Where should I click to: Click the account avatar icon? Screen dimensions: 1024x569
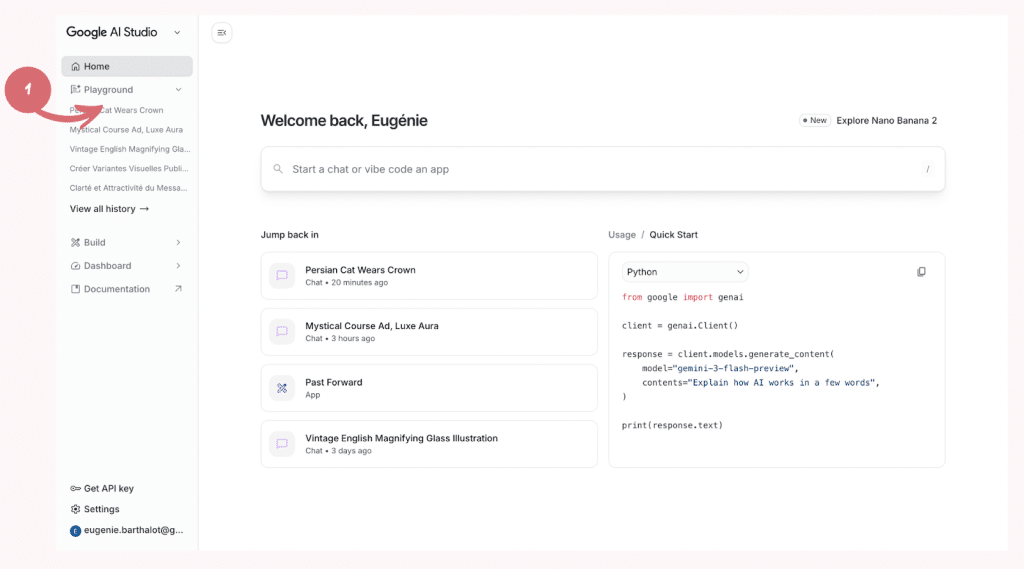(x=76, y=530)
